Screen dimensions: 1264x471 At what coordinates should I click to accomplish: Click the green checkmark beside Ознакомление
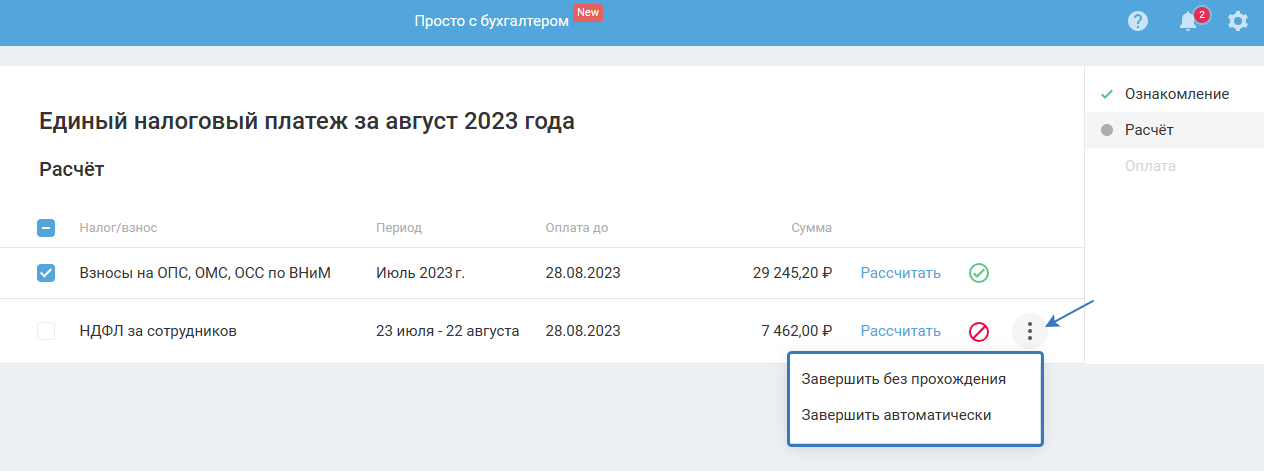(x=1106, y=94)
